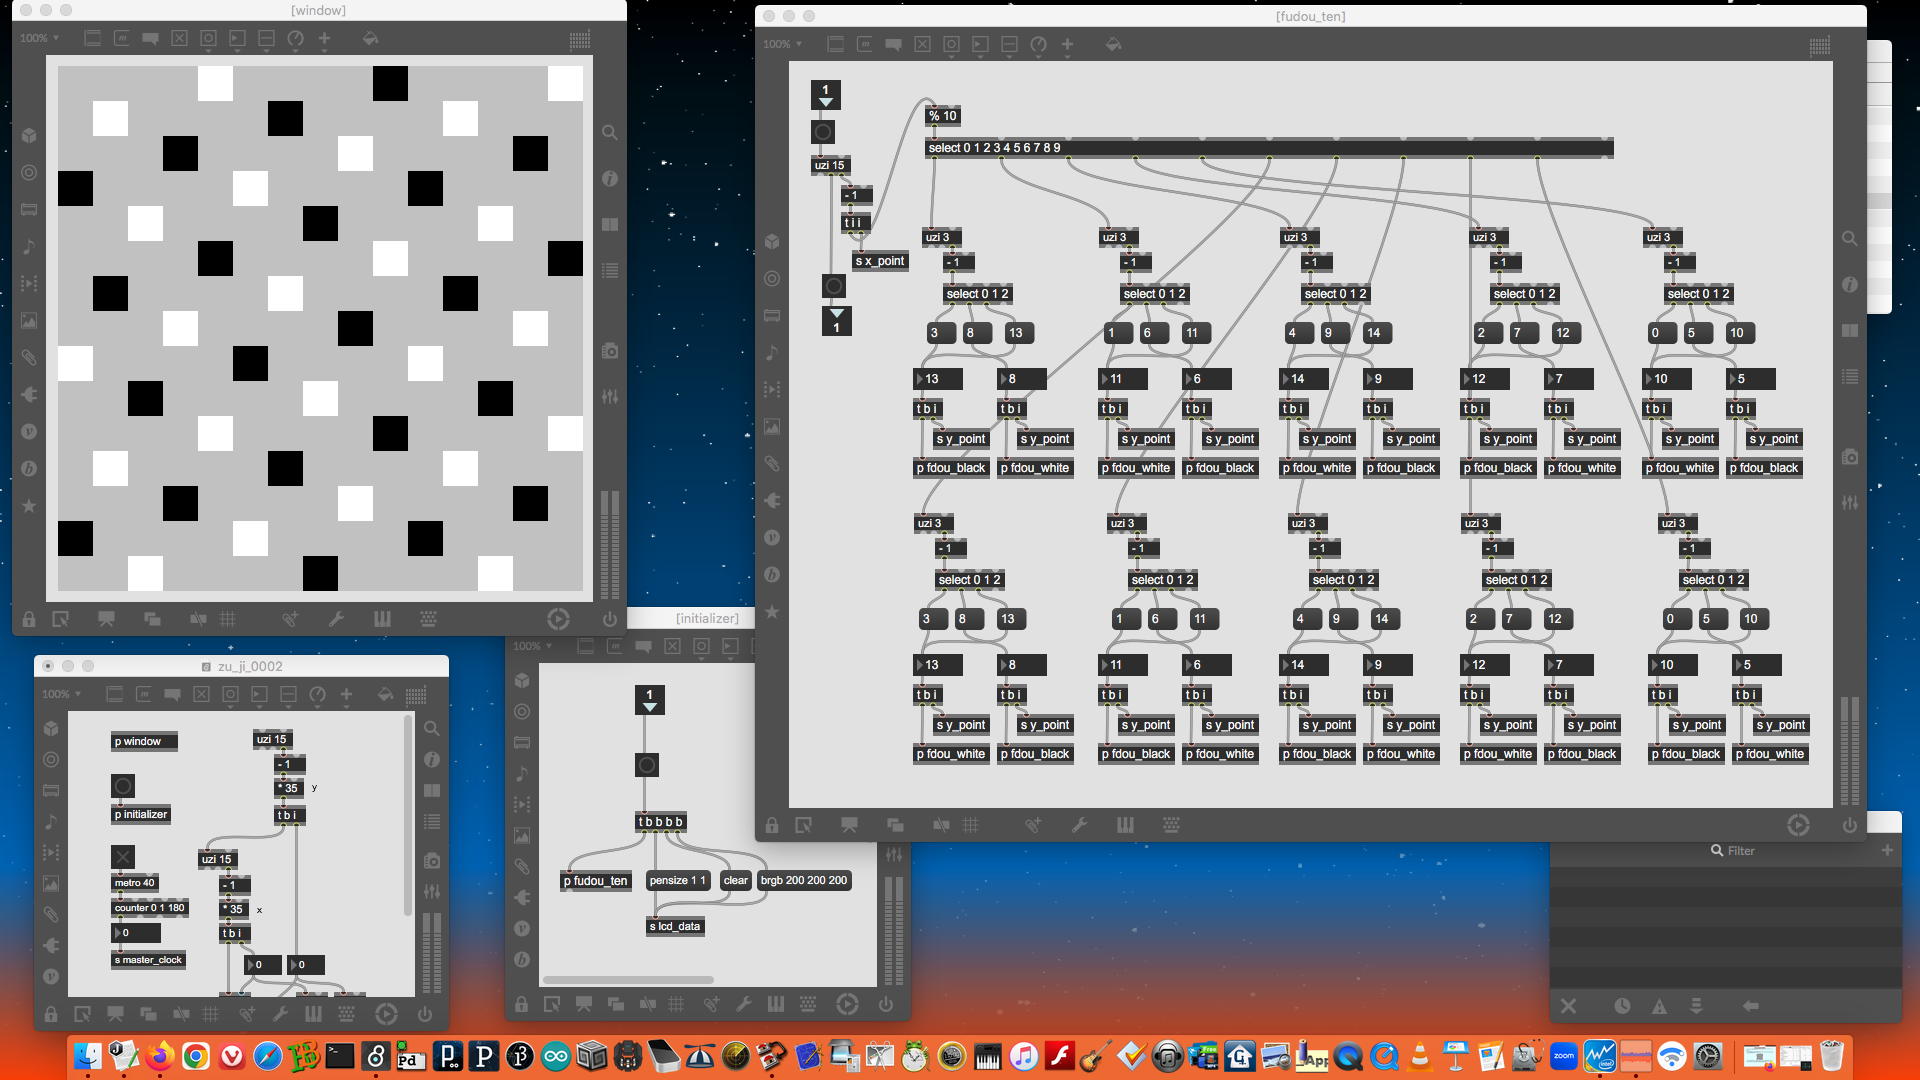Open the 100% zoom dropdown in fudou_ten
The height and width of the screenshot is (1080, 1920).
(782, 44)
